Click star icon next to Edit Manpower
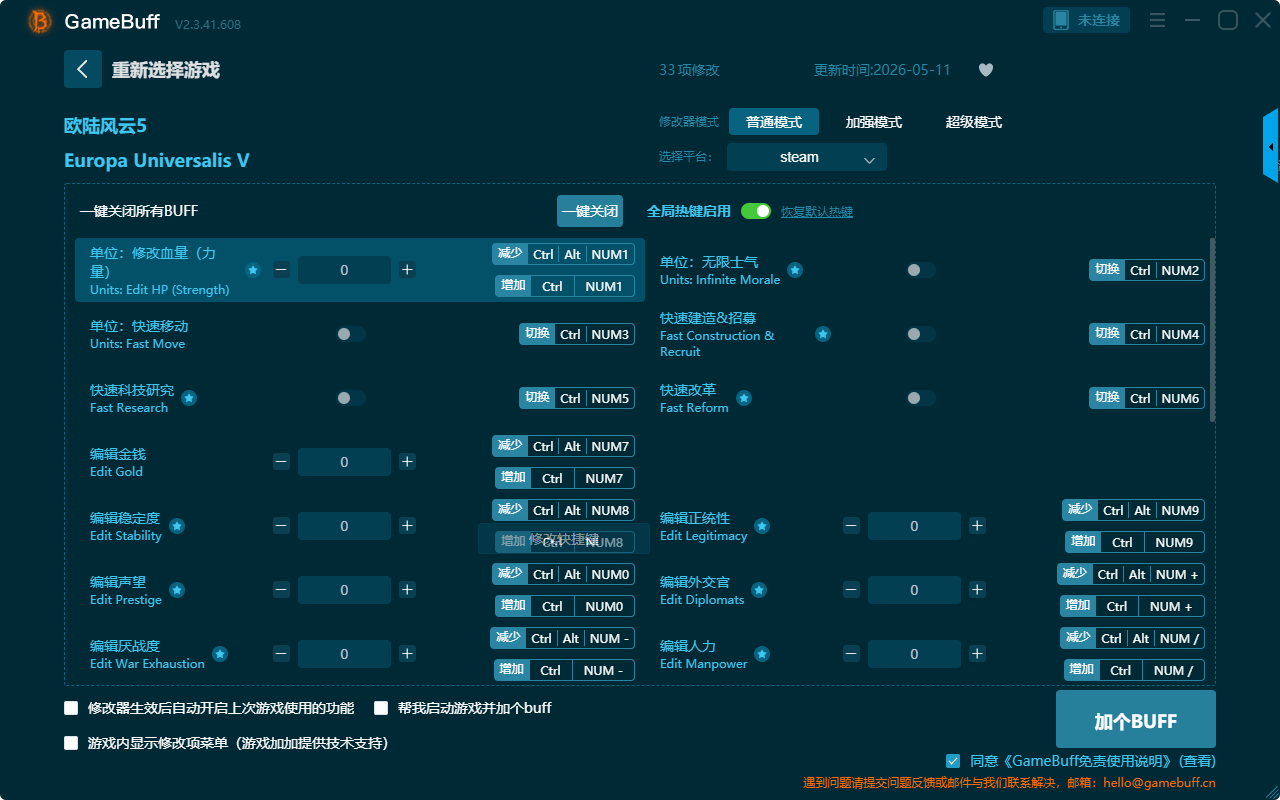 [762, 654]
